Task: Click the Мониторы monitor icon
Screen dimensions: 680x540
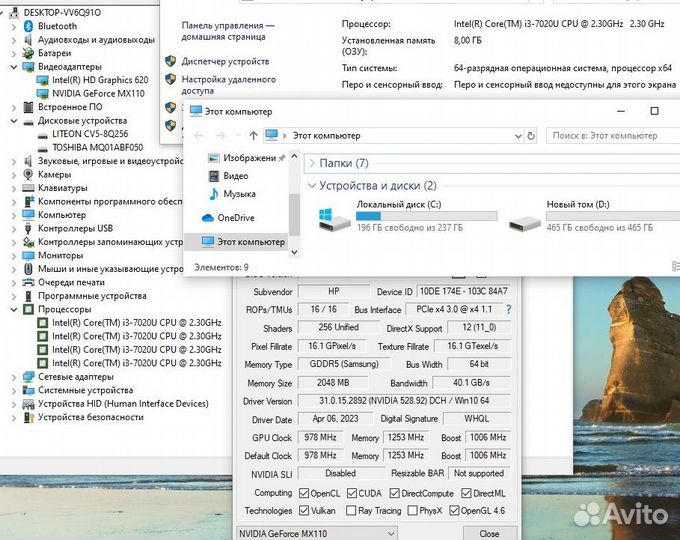Action: (29, 255)
